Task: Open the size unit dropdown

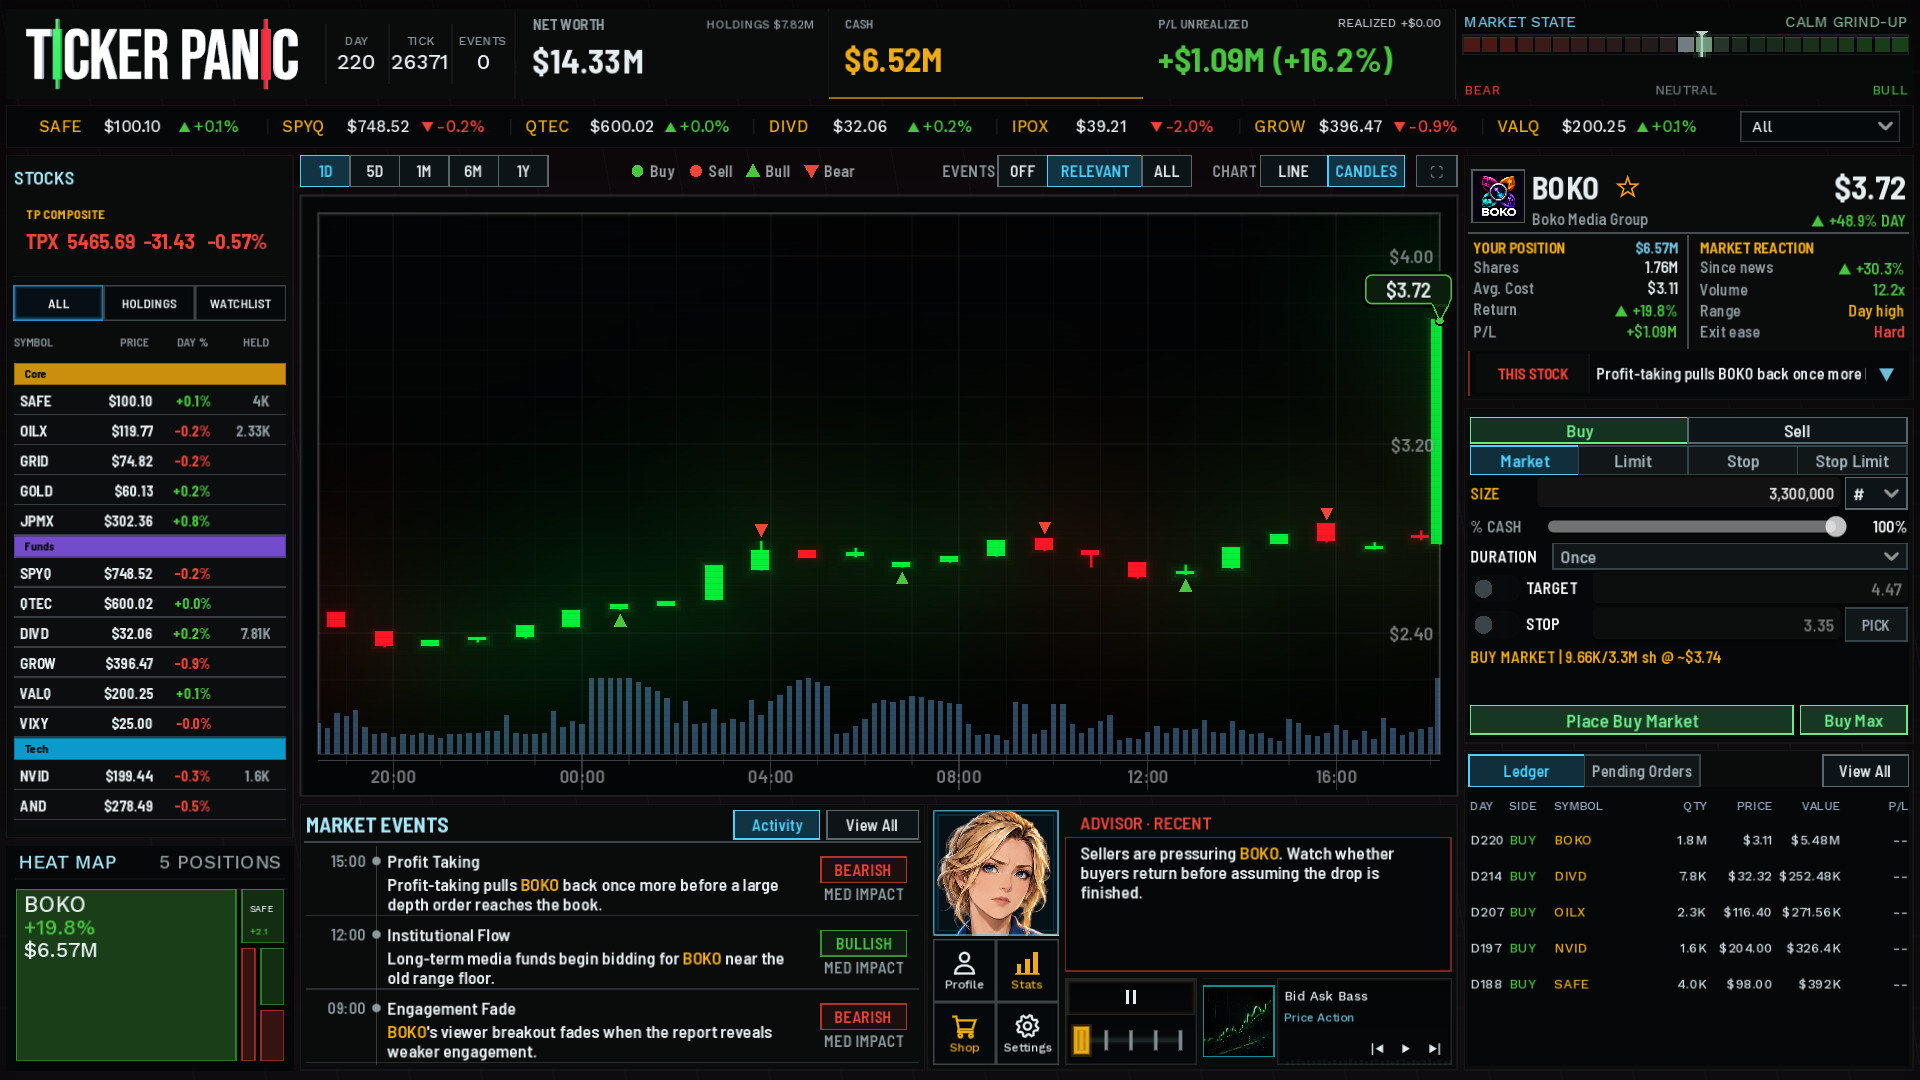Action: tap(1876, 494)
